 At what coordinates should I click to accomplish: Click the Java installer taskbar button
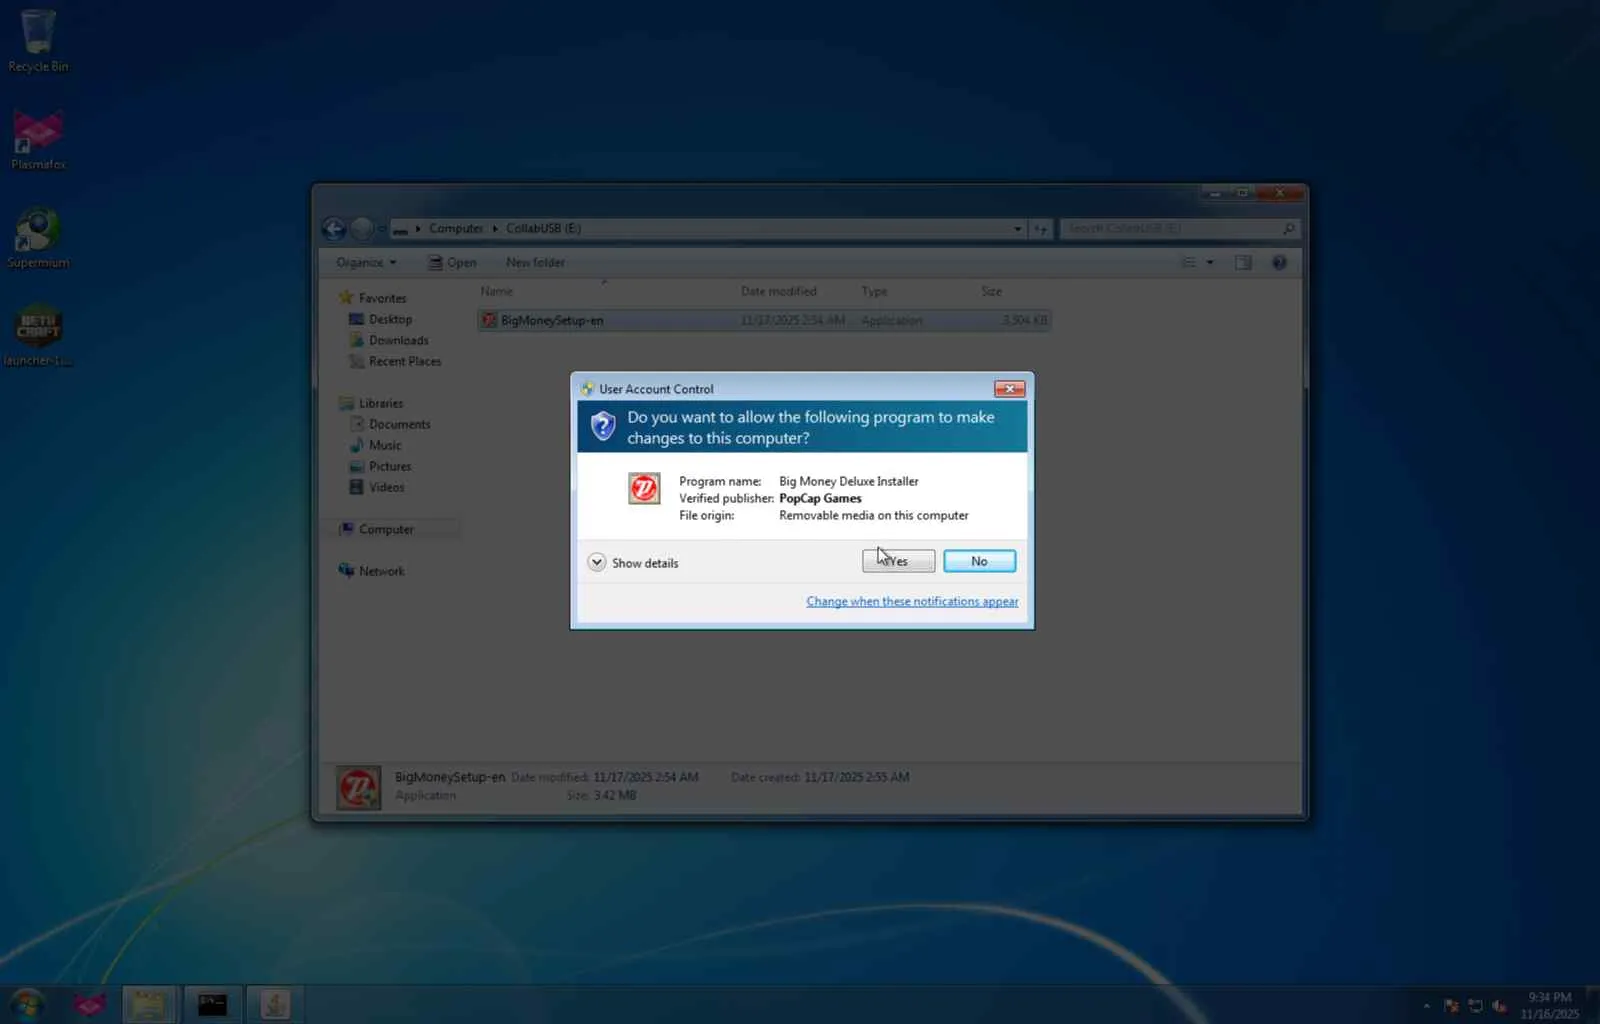(275, 1004)
